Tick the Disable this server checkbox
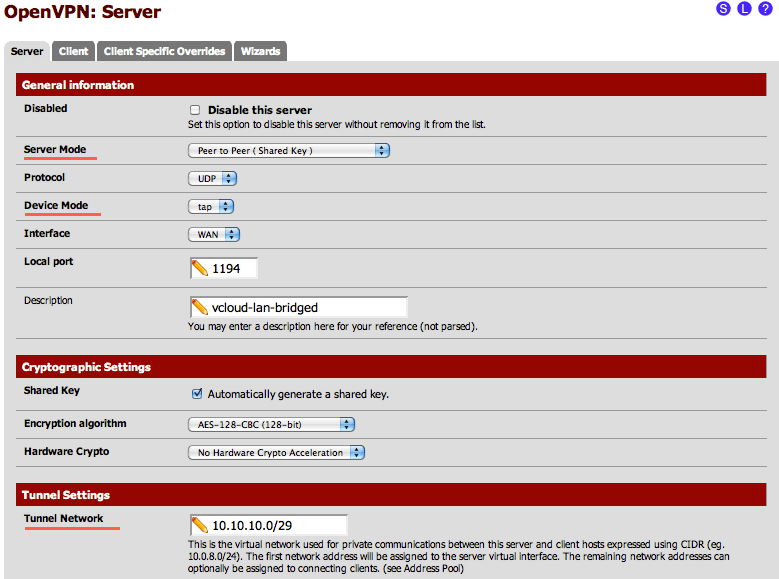The image size is (779, 579). click(x=195, y=110)
